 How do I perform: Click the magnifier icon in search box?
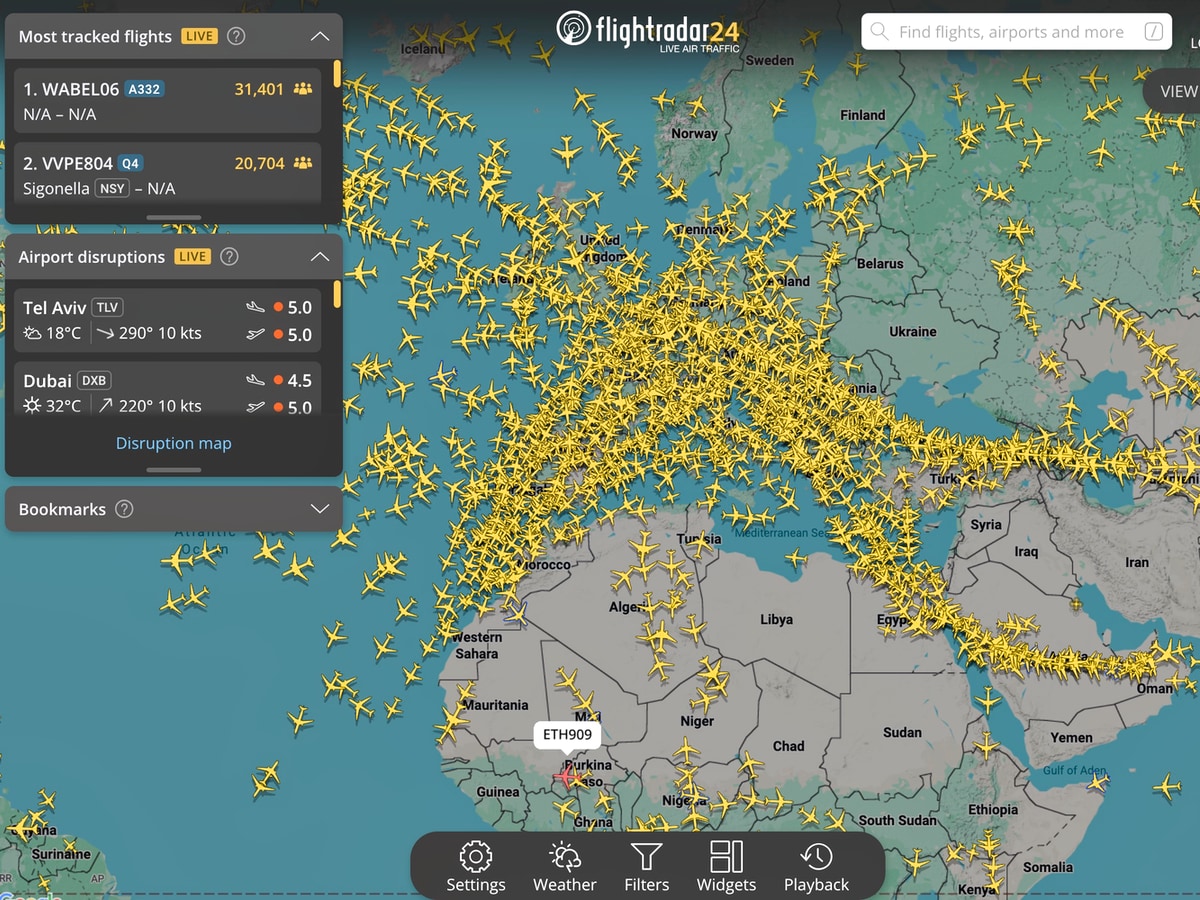click(x=879, y=32)
